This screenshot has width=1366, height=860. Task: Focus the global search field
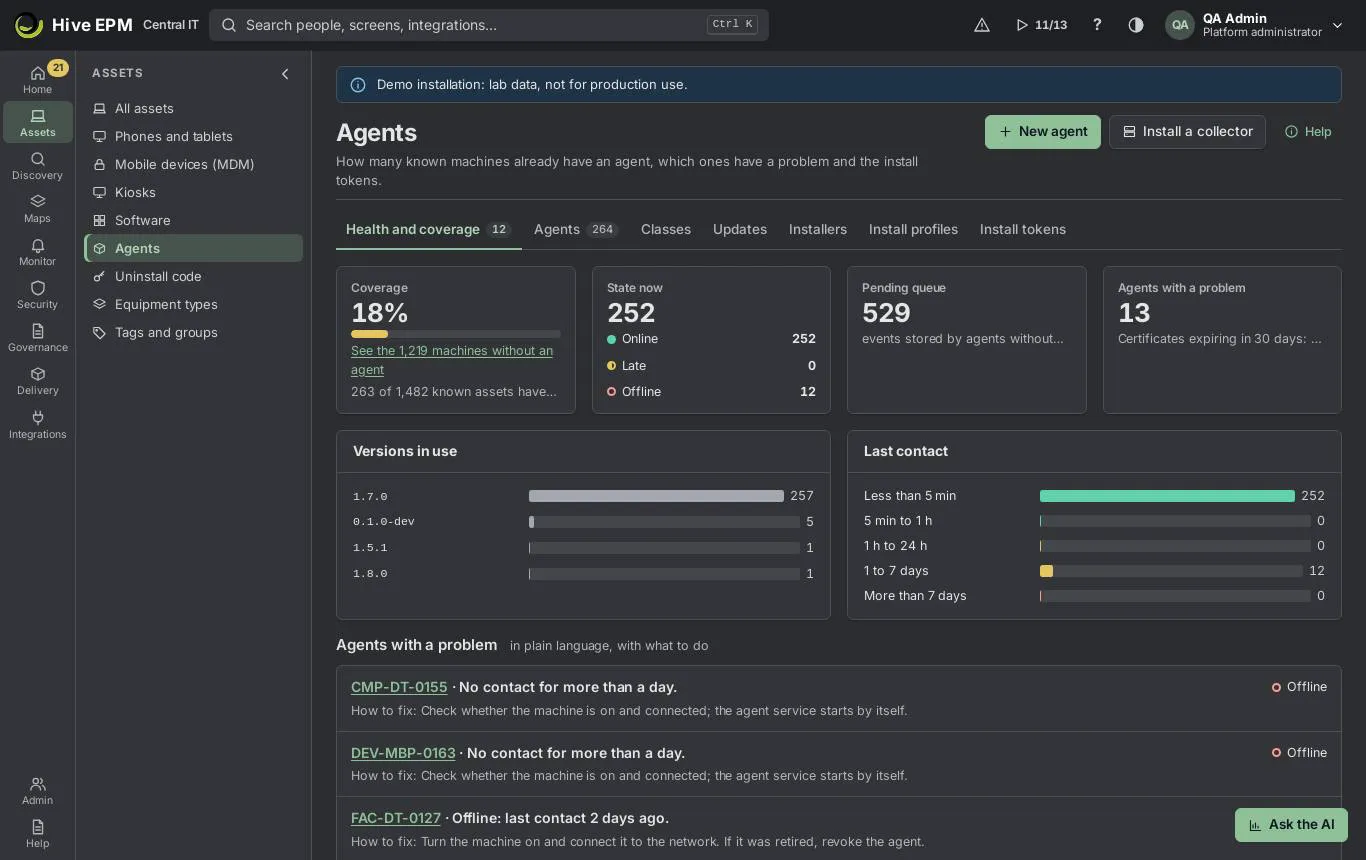tap(489, 25)
